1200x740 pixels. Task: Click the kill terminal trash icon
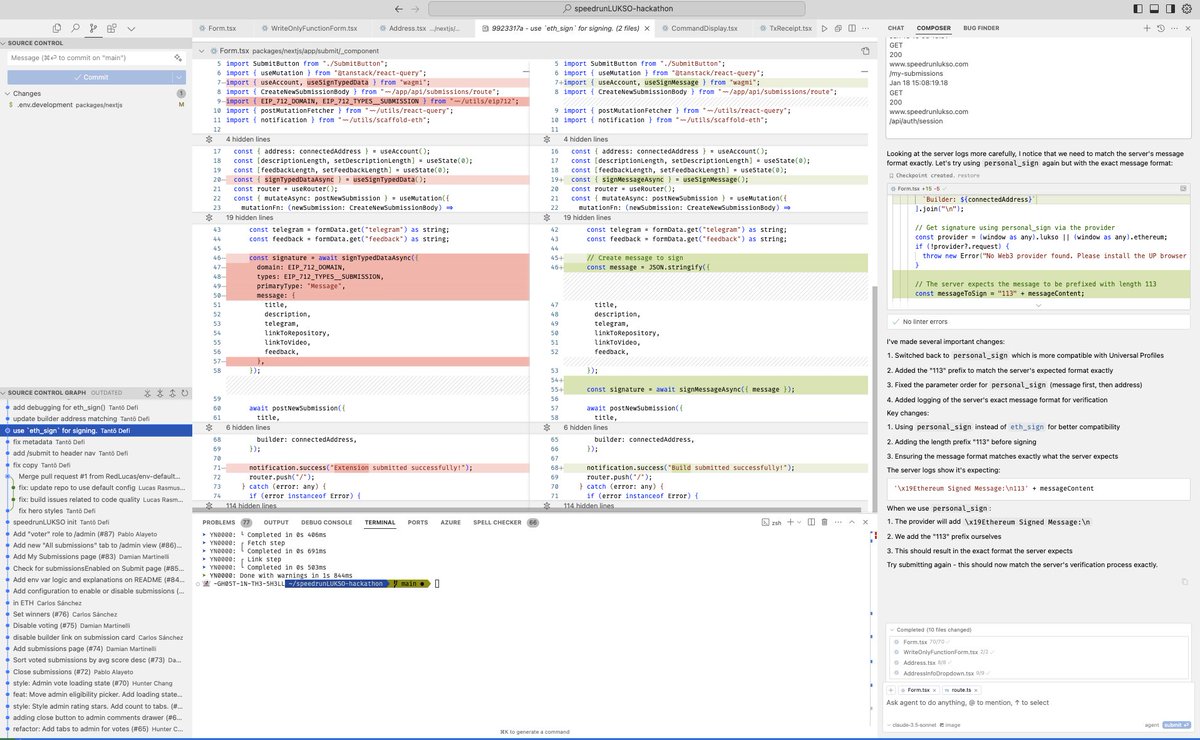click(826, 522)
